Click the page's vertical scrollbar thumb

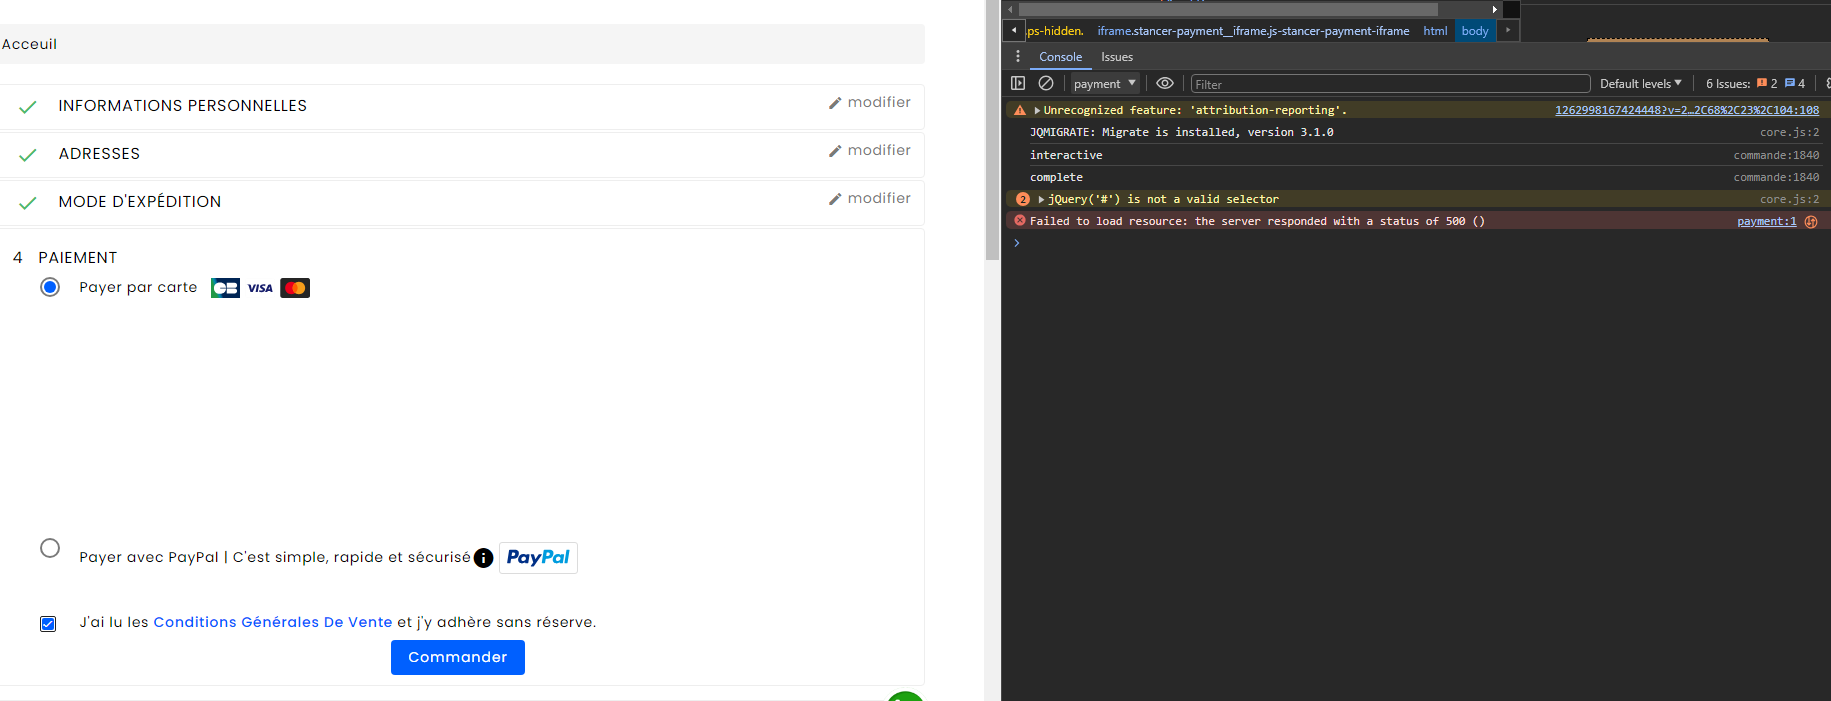click(x=992, y=130)
